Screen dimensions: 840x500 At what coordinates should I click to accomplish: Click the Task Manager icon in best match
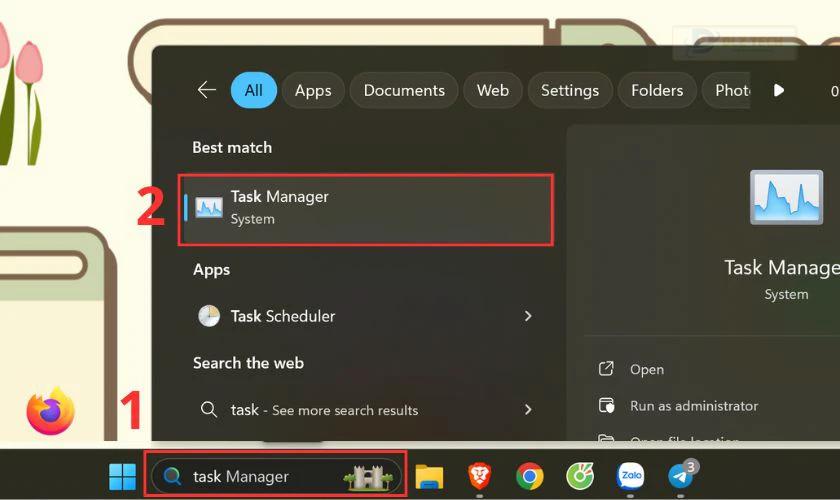(209, 207)
